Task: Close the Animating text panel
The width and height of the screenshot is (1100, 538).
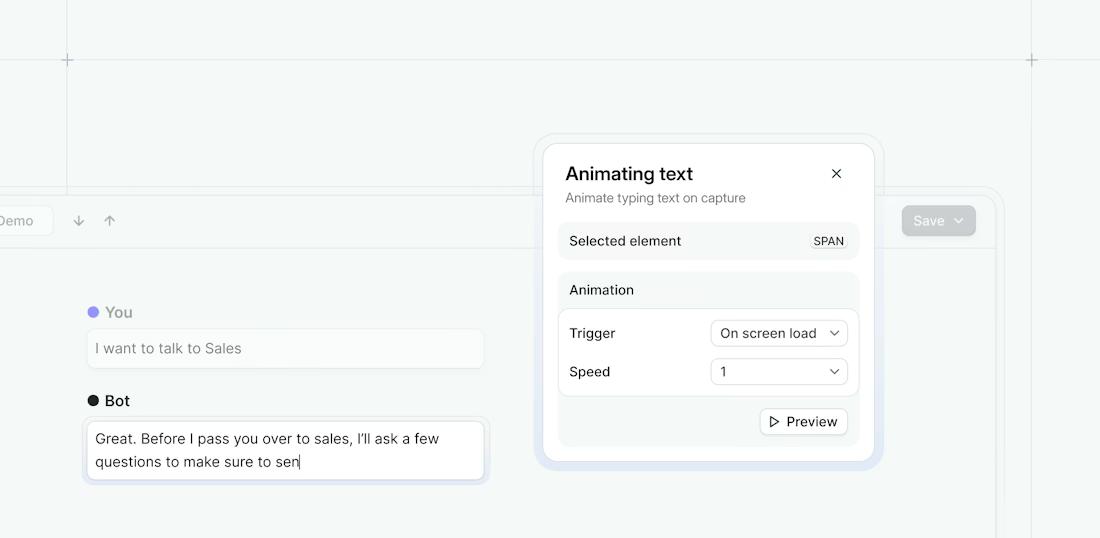Action: tap(836, 174)
